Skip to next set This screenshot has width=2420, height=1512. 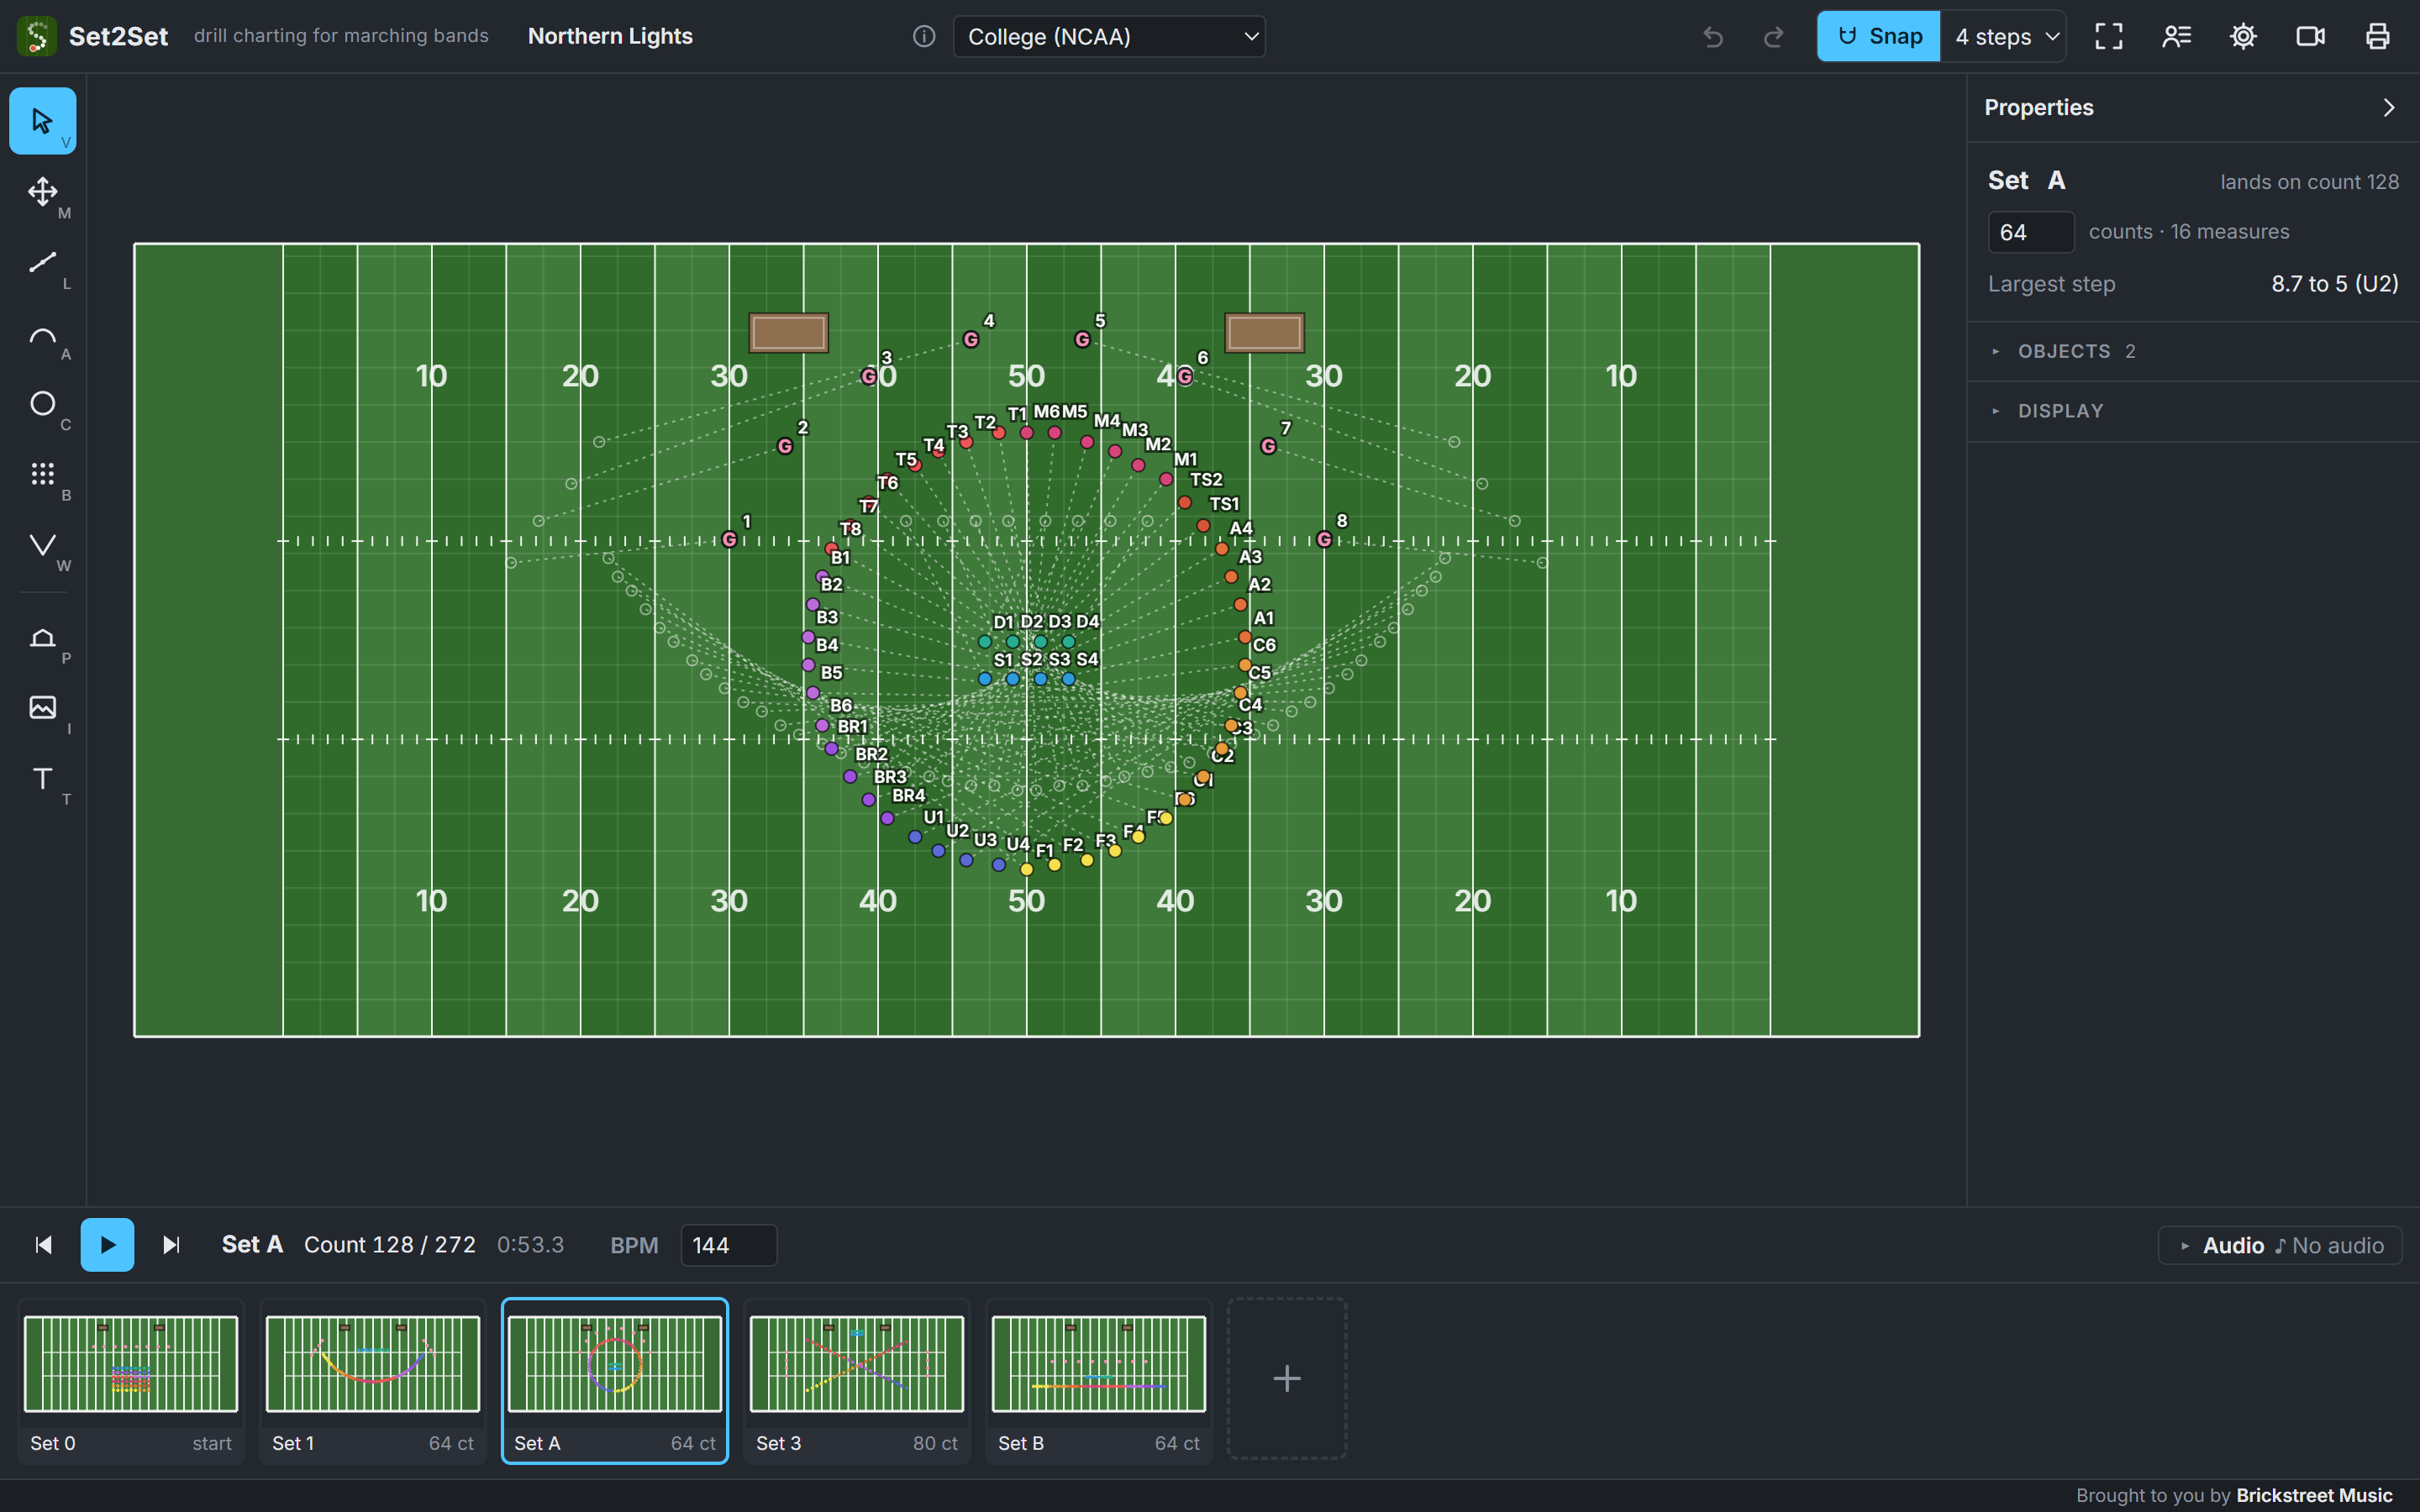click(171, 1245)
